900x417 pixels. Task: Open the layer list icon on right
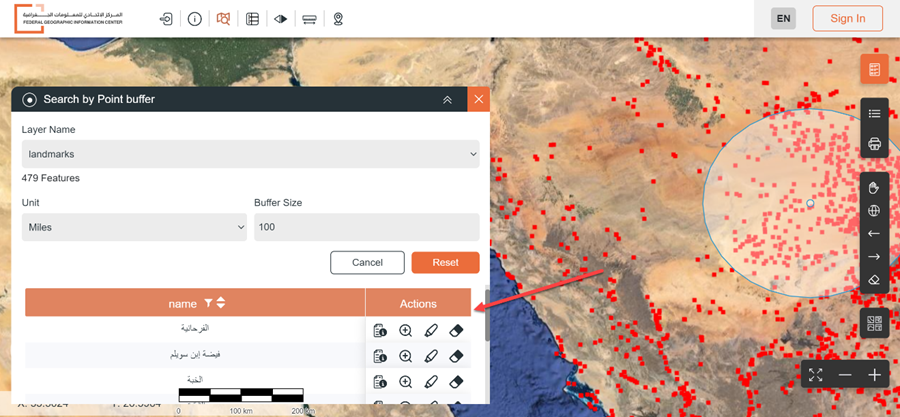[x=874, y=114]
